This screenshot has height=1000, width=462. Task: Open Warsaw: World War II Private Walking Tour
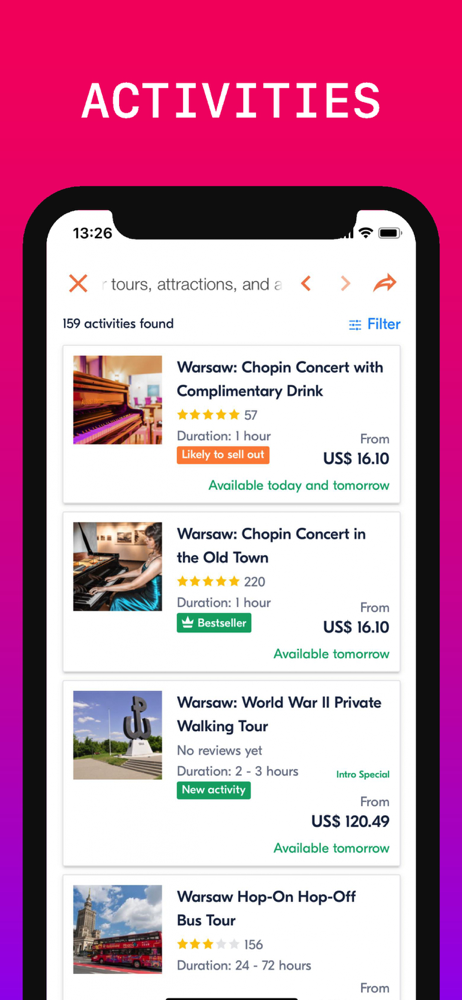tap(279, 714)
